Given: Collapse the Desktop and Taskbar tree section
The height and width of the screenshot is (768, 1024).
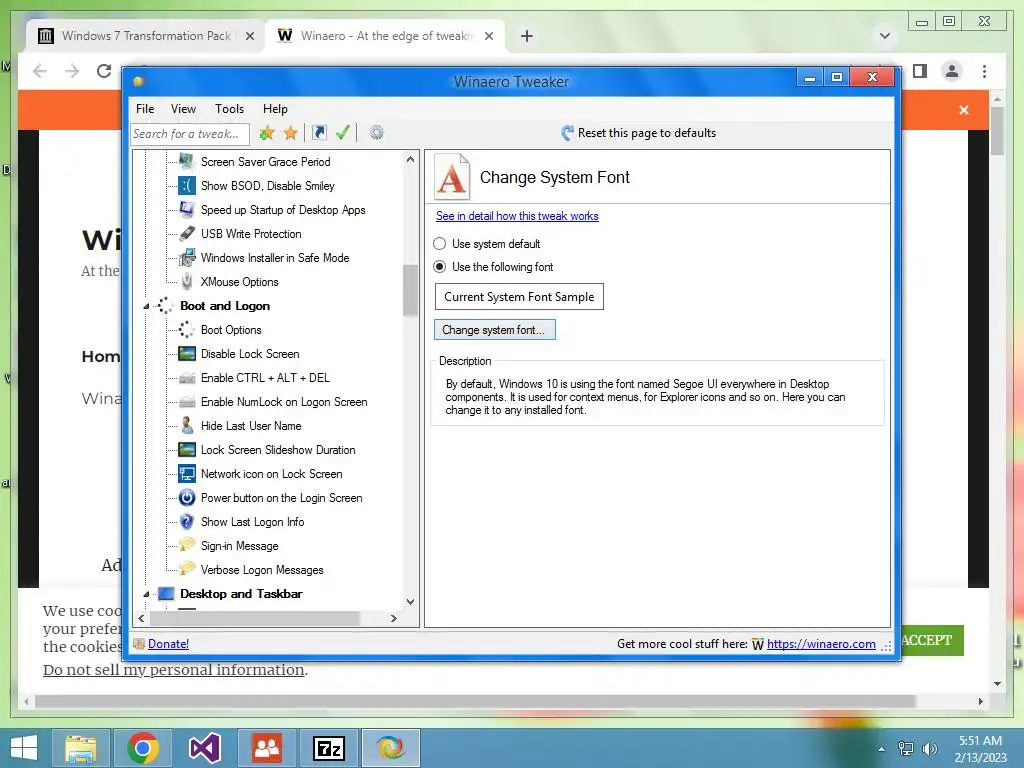Looking at the screenshot, I should click(146, 594).
